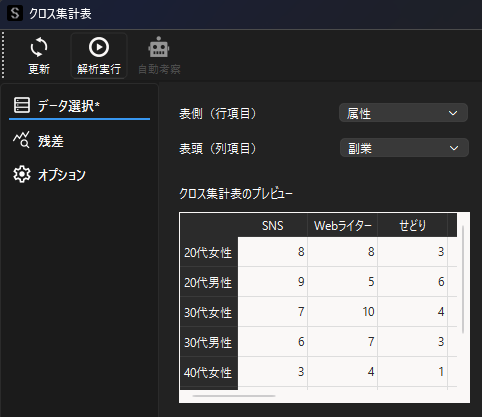Open the 表頭（列項目） dropdown showing 副業

pos(404,148)
